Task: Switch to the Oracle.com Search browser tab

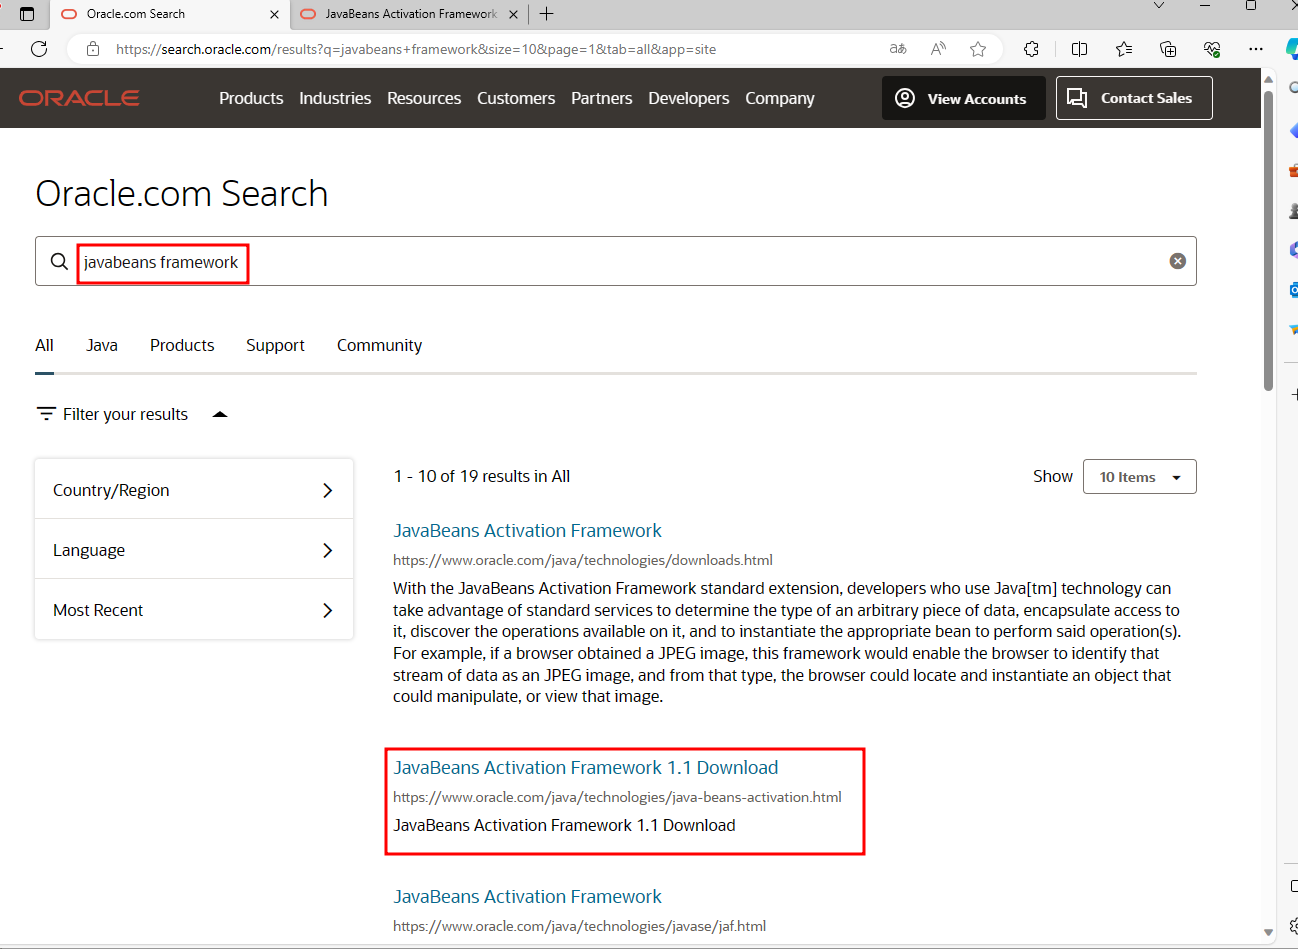Action: tap(168, 14)
